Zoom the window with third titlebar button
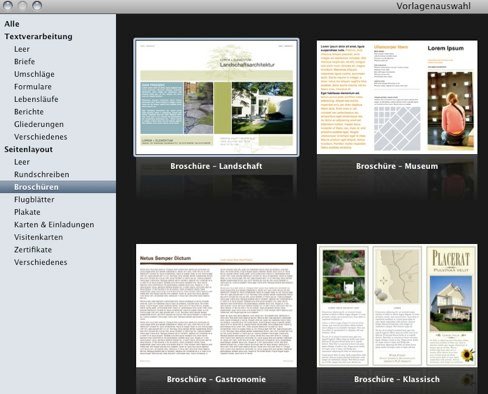This screenshot has width=488, height=394. (x=37, y=5)
